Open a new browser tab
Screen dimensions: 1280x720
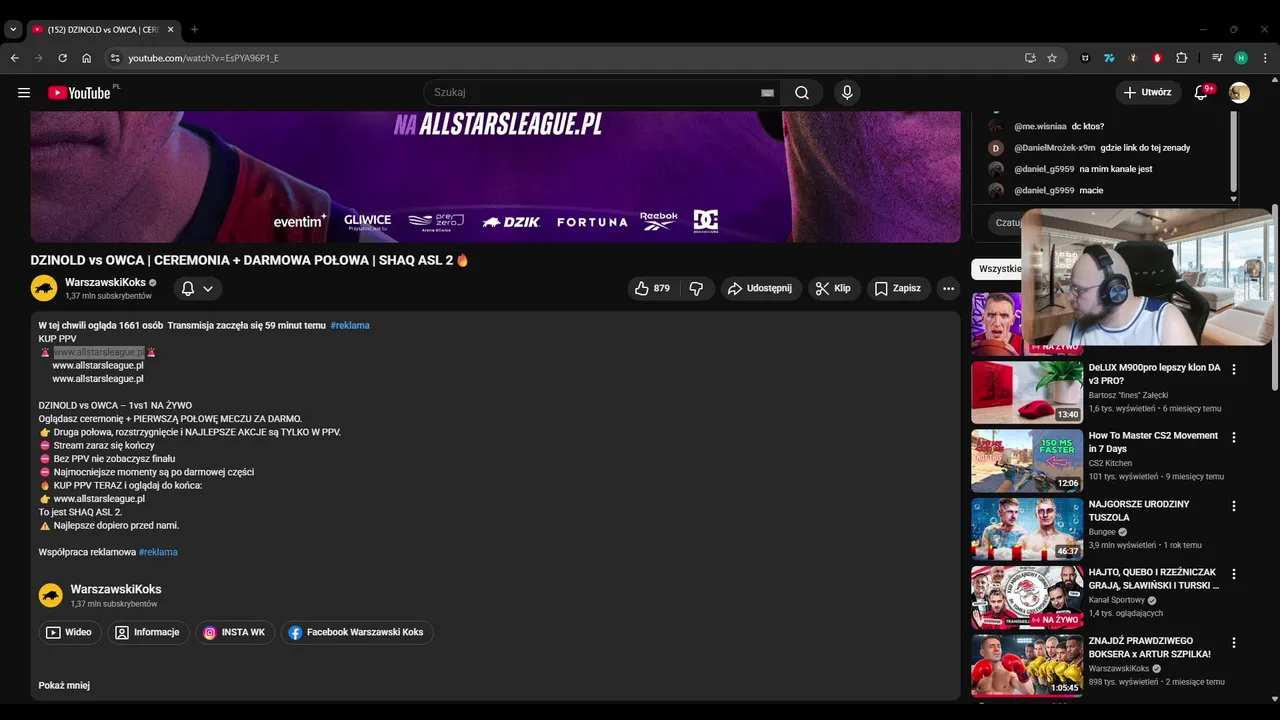tap(194, 30)
